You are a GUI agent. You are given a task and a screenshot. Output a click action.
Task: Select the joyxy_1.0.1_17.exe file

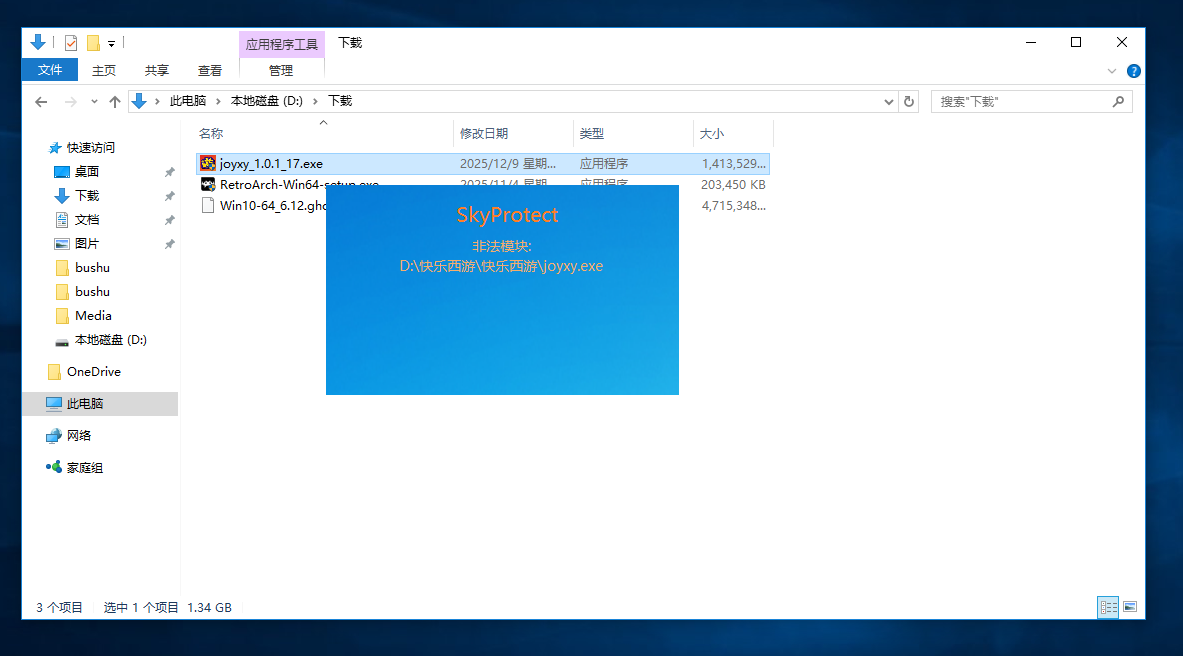271,164
